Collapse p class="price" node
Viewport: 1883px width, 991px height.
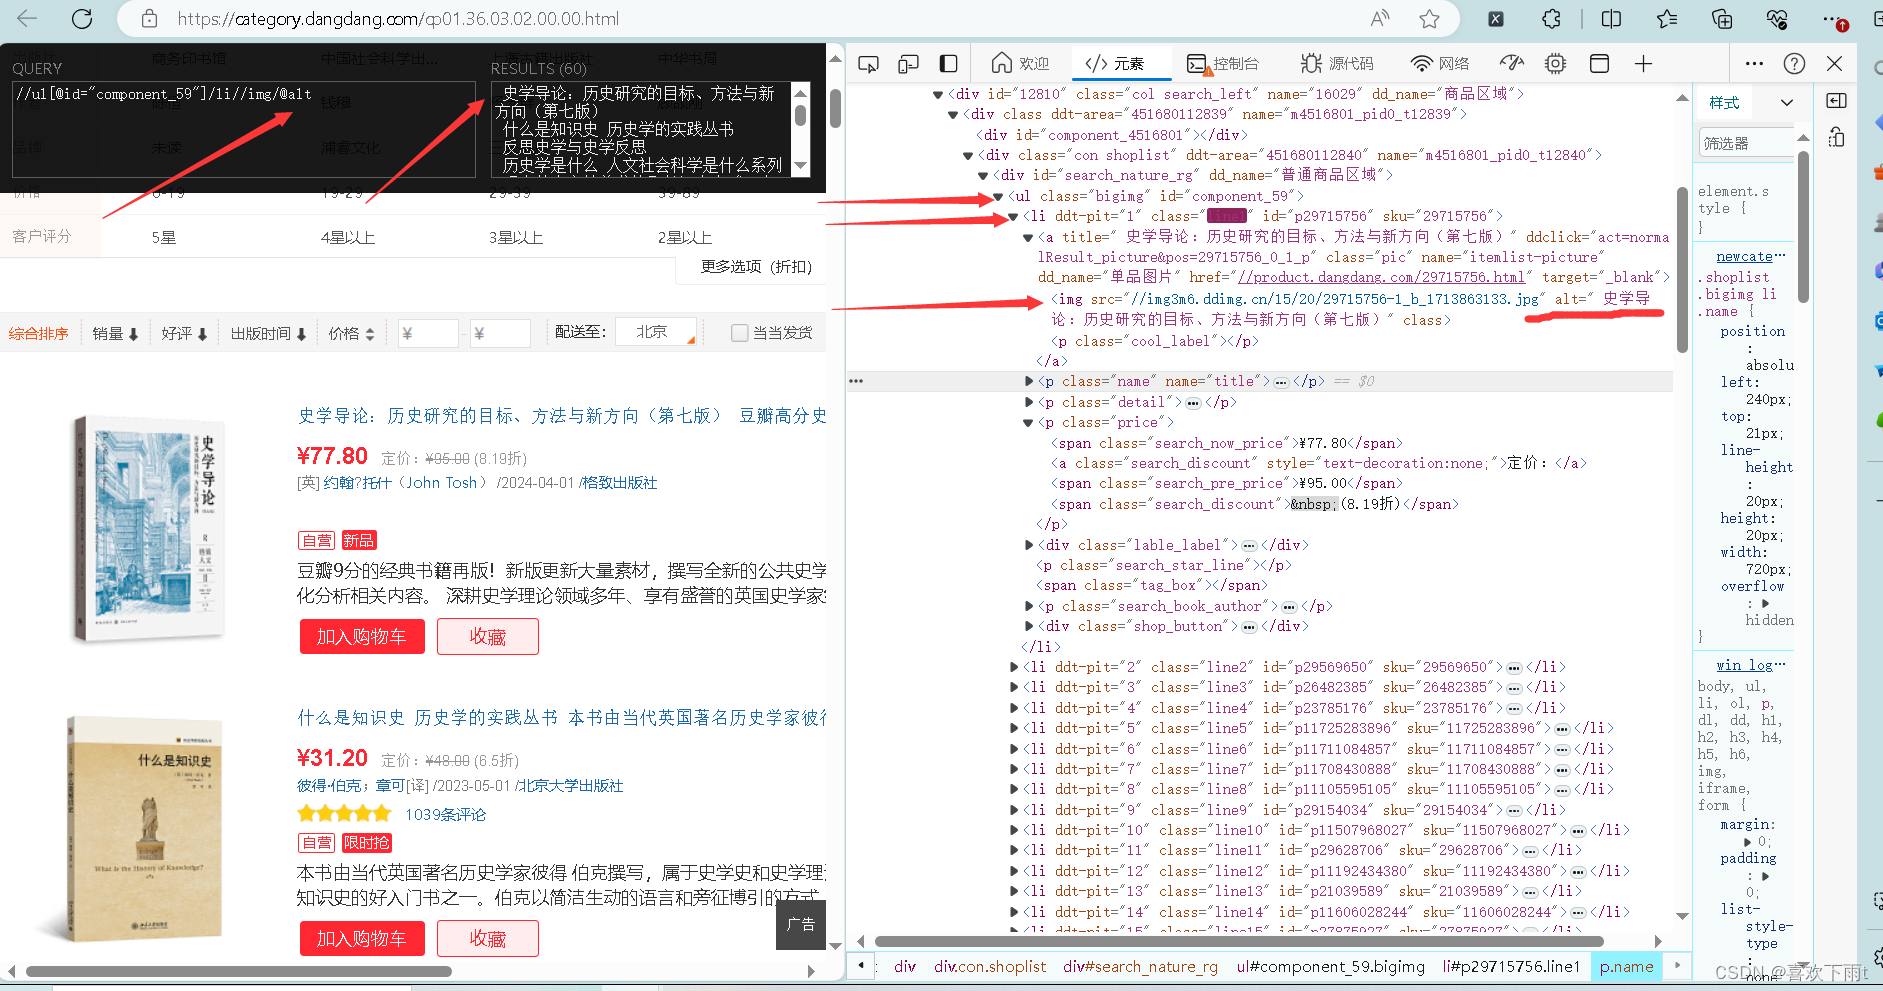(x=1028, y=423)
